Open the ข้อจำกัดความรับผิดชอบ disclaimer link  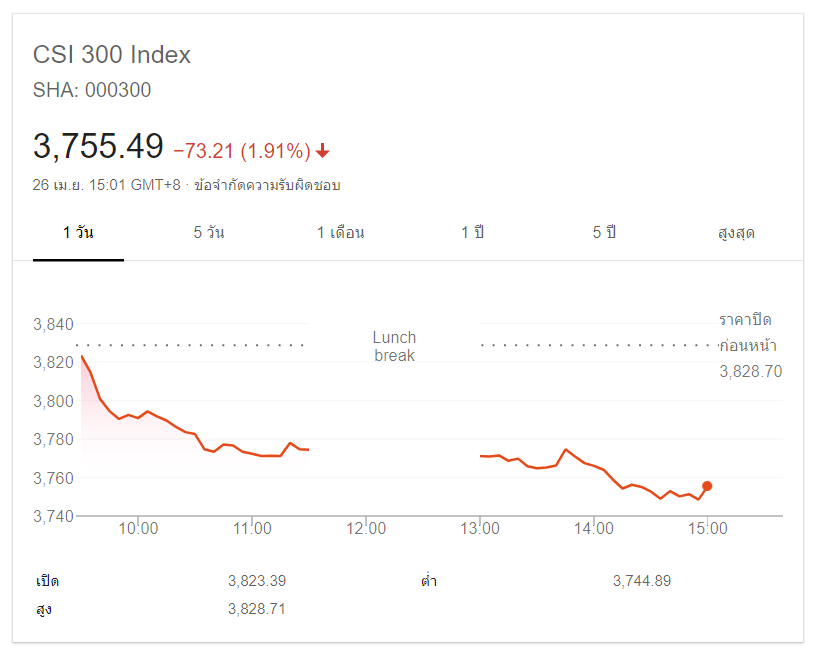[x=267, y=185]
